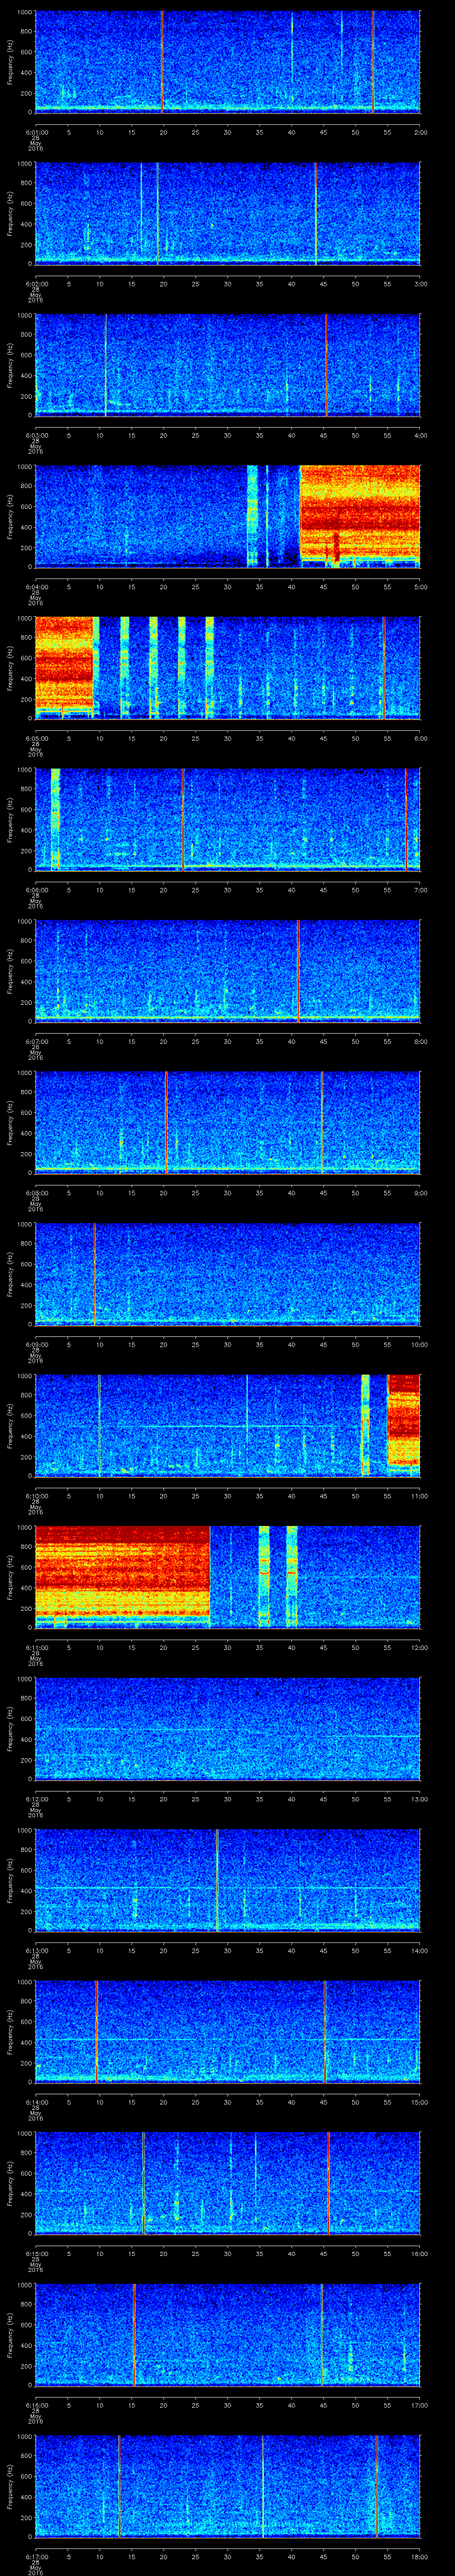This screenshot has width=455, height=2576.
Task: Click the wide red noise block in the 6:11:00 spectrogram
Action: (123, 1570)
